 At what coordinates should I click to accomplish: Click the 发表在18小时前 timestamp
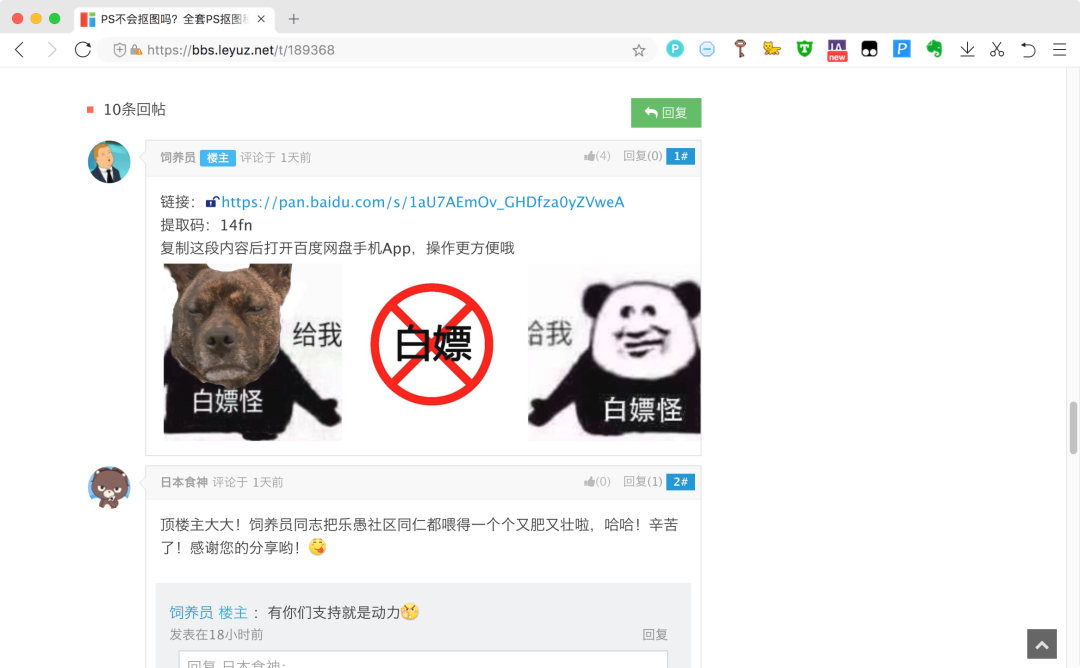click(216, 634)
